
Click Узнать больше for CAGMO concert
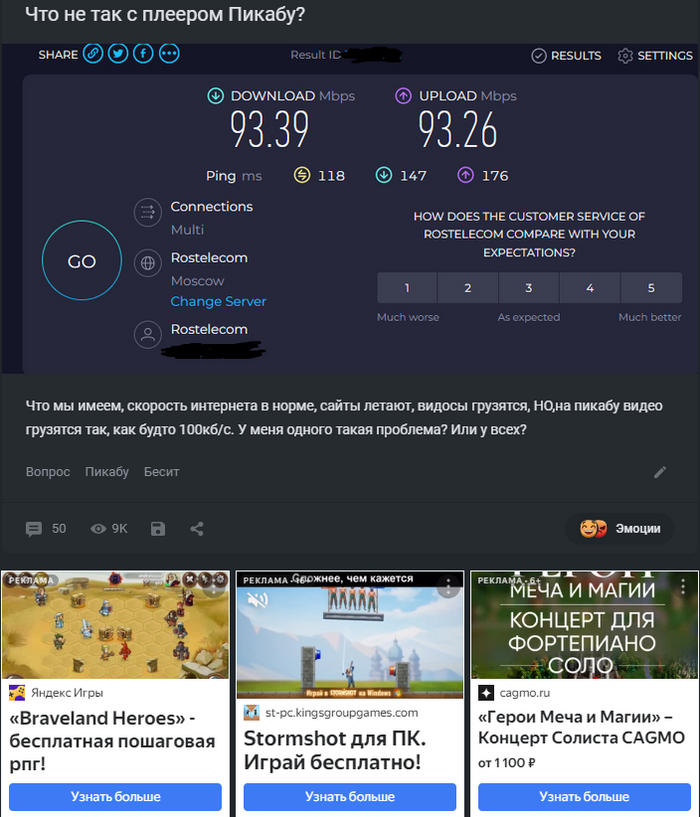coord(584,797)
